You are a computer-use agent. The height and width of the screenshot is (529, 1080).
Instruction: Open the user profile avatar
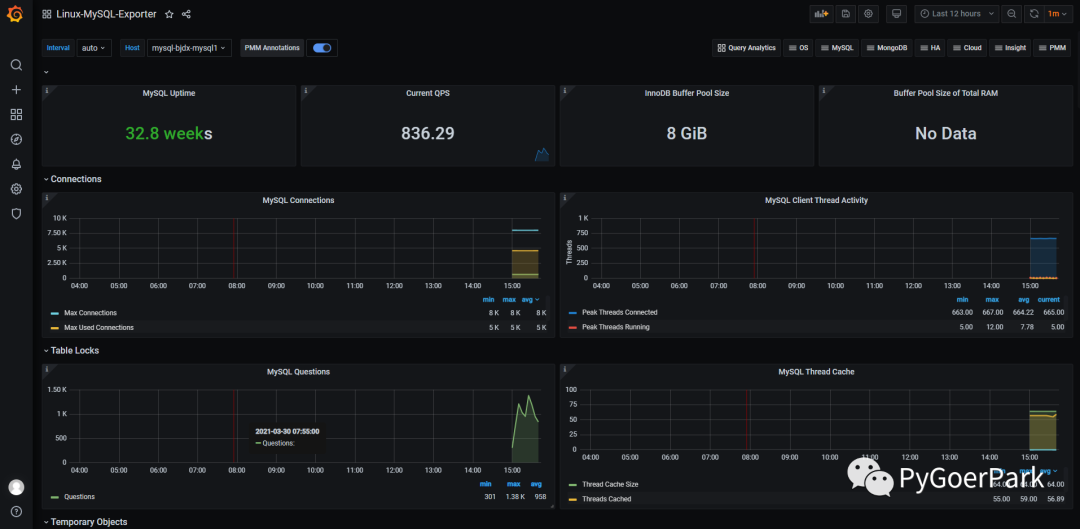pyautogui.click(x=17, y=487)
